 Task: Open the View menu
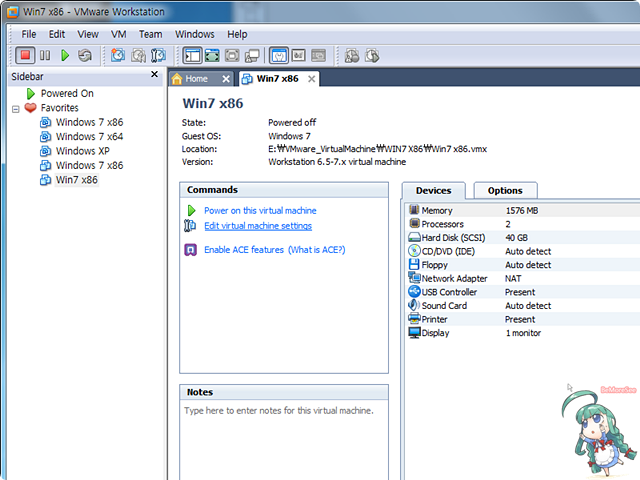click(x=88, y=34)
